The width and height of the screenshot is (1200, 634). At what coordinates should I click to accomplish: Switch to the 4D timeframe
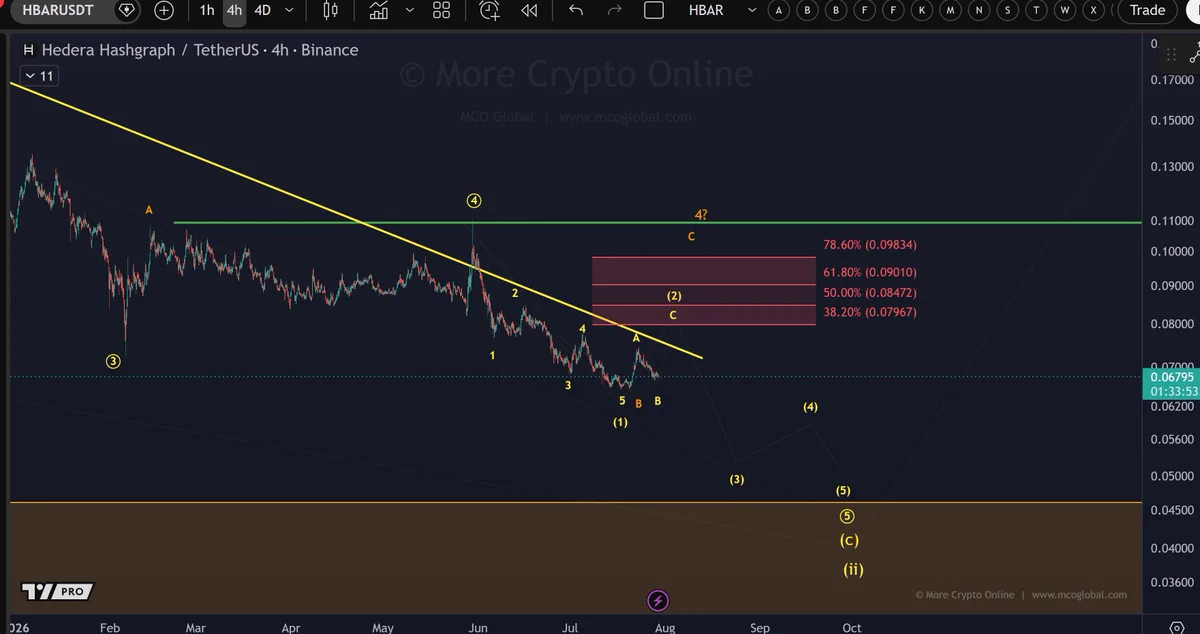point(262,10)
